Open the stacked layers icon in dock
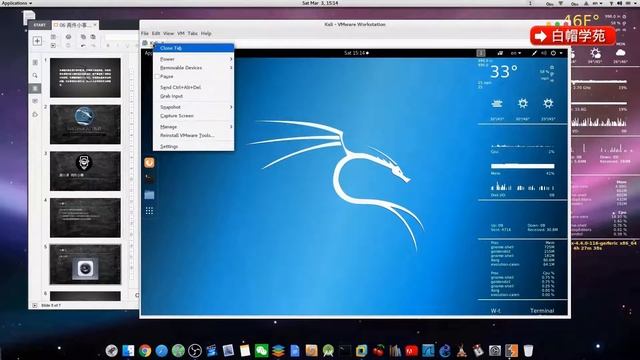The width and height of the screenshot is (640, 360). 278,351
